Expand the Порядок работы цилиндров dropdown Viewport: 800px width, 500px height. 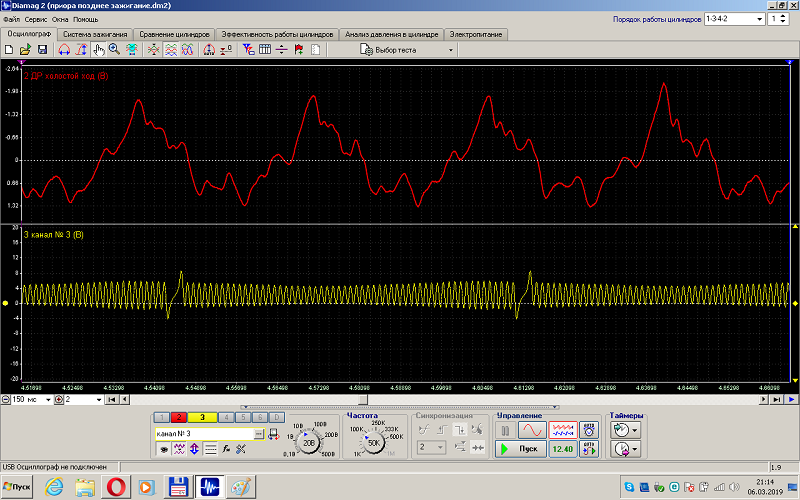758,18
